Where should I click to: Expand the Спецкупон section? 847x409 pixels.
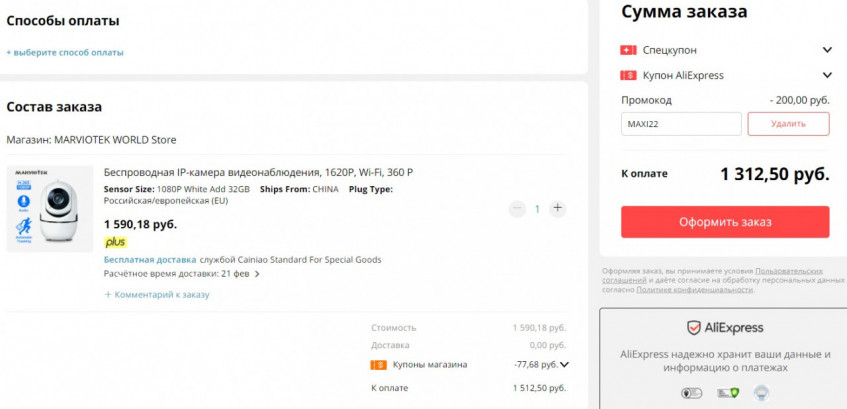coord(827,50)
